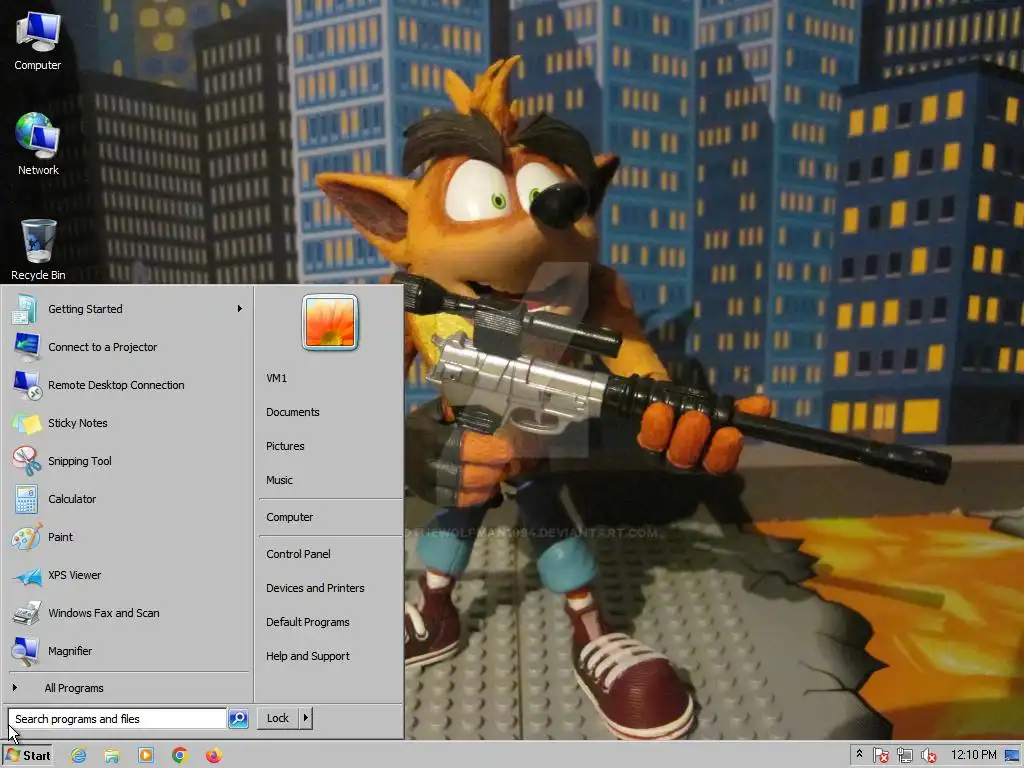This screenshot has width=1024, height=768.
Task: Click the Sticky Notes icon
Action: (25, 423)
